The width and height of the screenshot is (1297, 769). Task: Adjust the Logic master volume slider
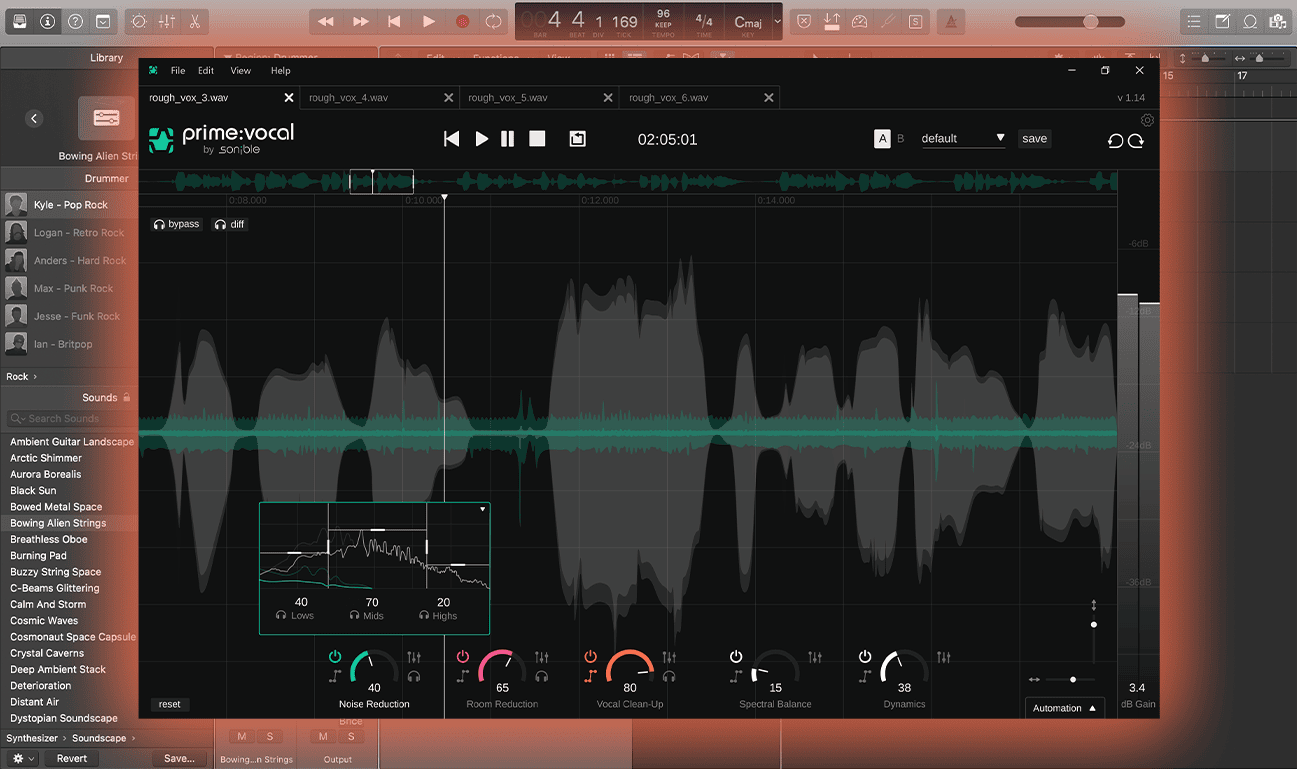click(1070, 21)
